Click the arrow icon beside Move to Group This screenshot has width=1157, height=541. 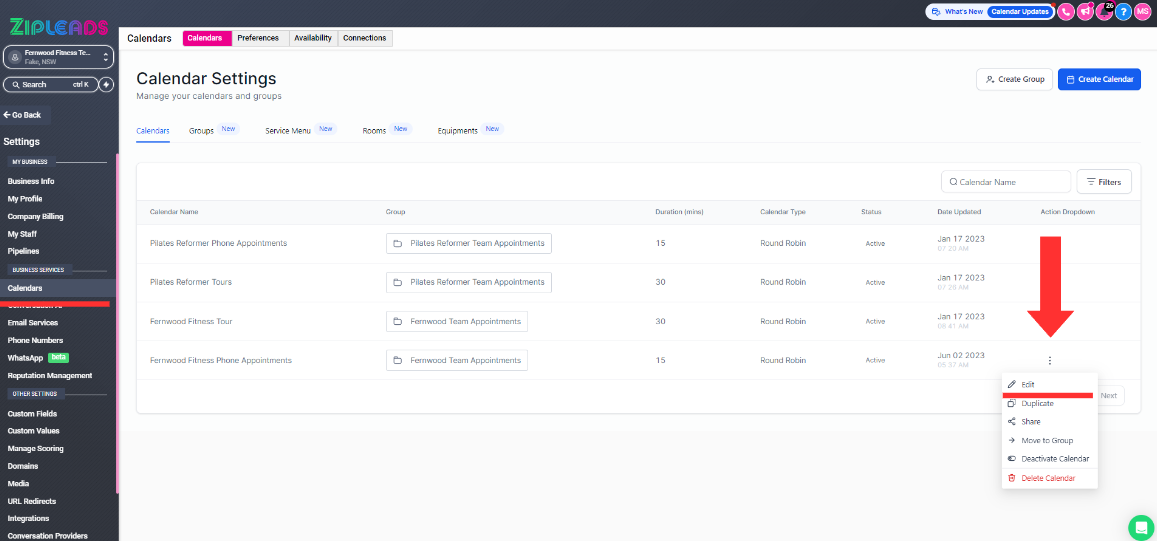coord(1012,440)
